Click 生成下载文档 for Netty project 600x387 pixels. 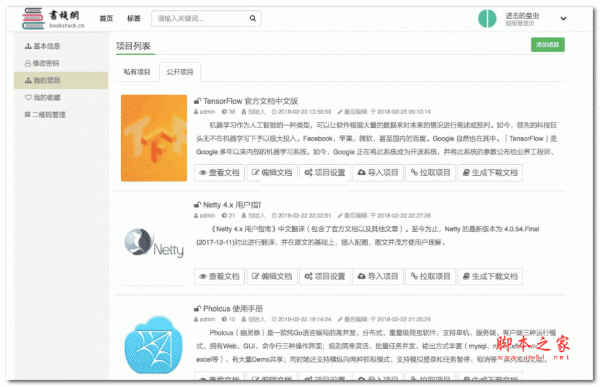pos(490,276)
